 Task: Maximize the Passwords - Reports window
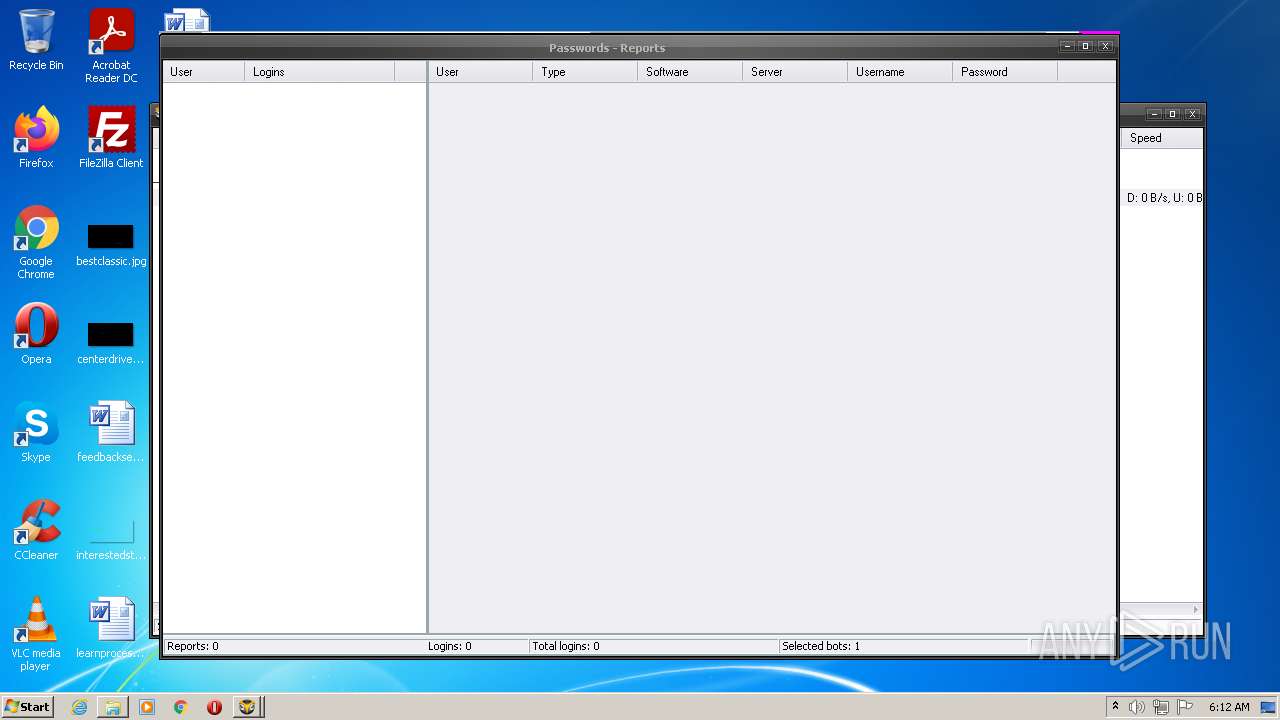[1086, 46]
